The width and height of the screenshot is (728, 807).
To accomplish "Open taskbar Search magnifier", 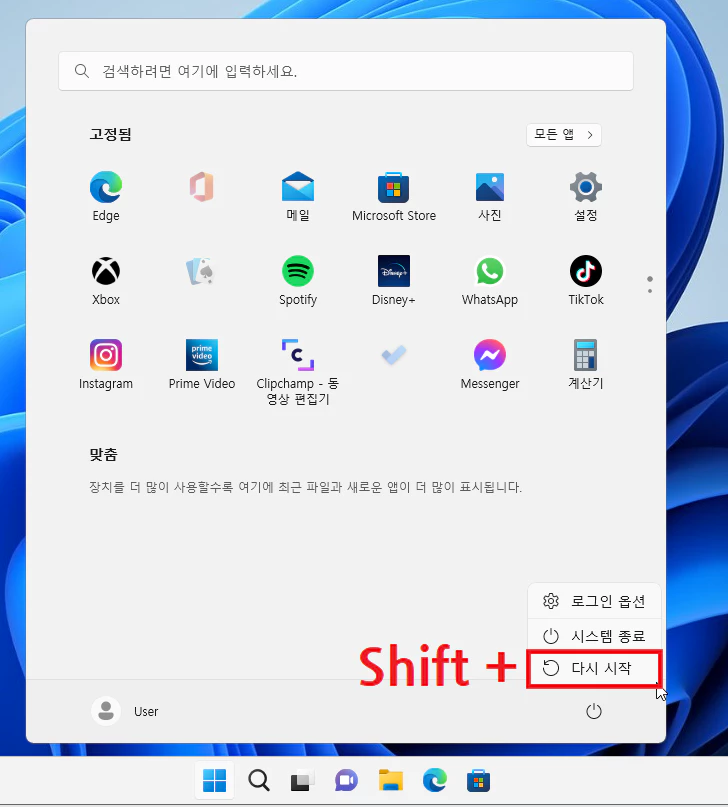I will tap(259, 781).
